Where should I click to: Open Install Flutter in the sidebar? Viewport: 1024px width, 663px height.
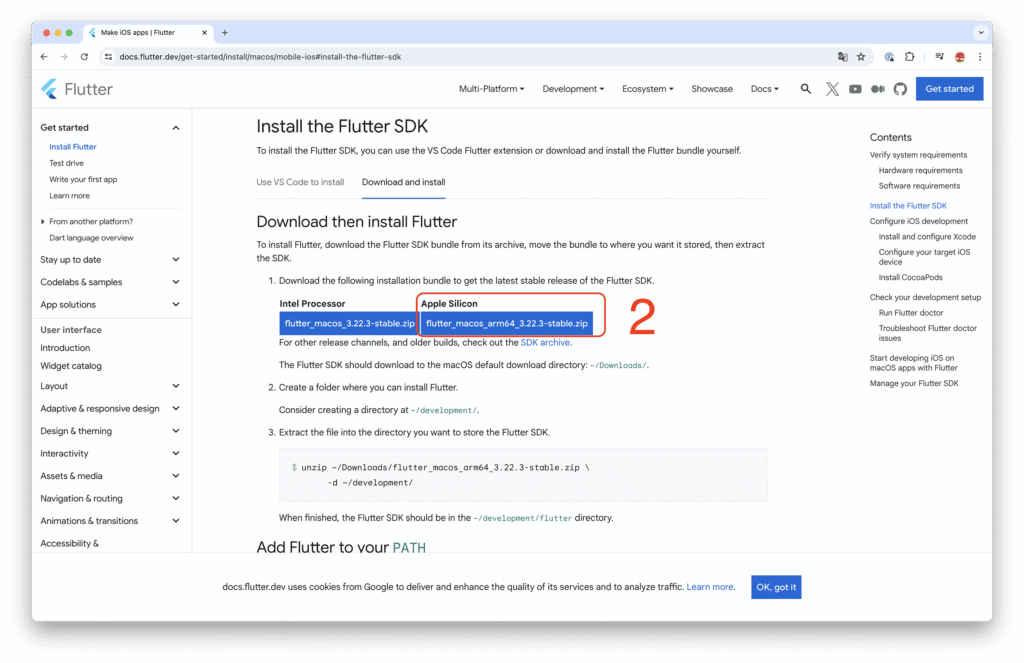[72, 147]
